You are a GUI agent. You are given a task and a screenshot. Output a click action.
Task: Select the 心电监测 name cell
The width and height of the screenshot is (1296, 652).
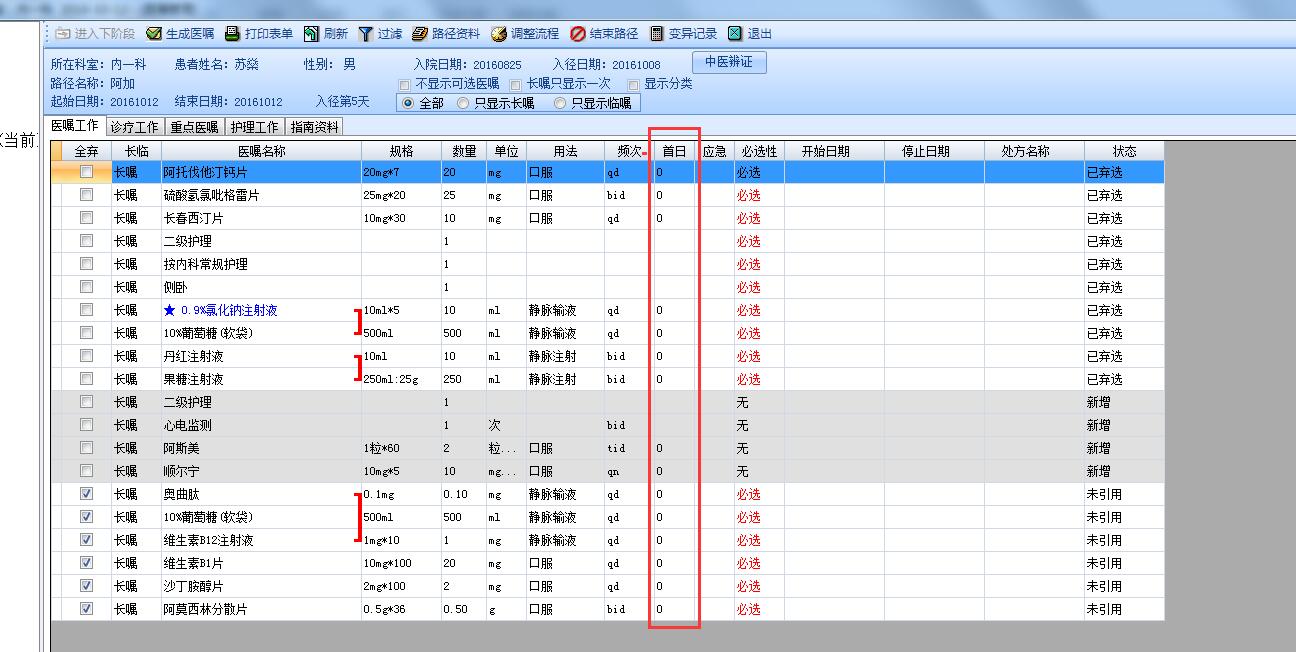261,425
